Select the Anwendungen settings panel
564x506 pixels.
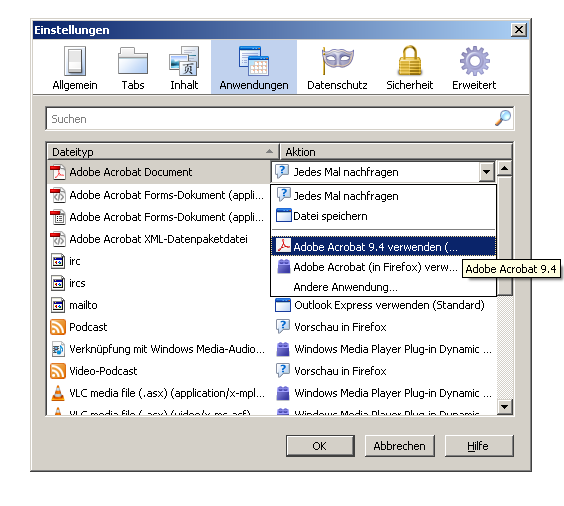point(254,68)
